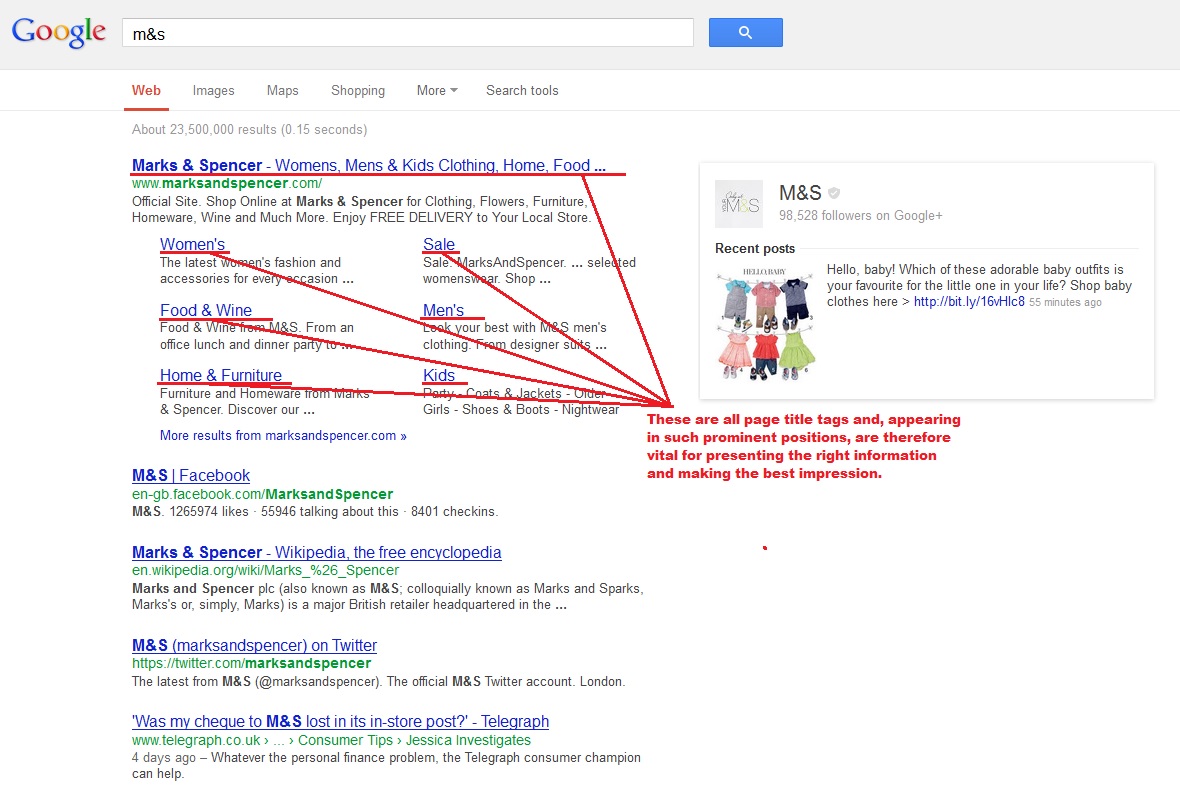Image resolution: width=1180 pixels, height=792 pixels.
Task: Open the Marks & Spencer Wikipedia article
Action: tap(315, 552)
